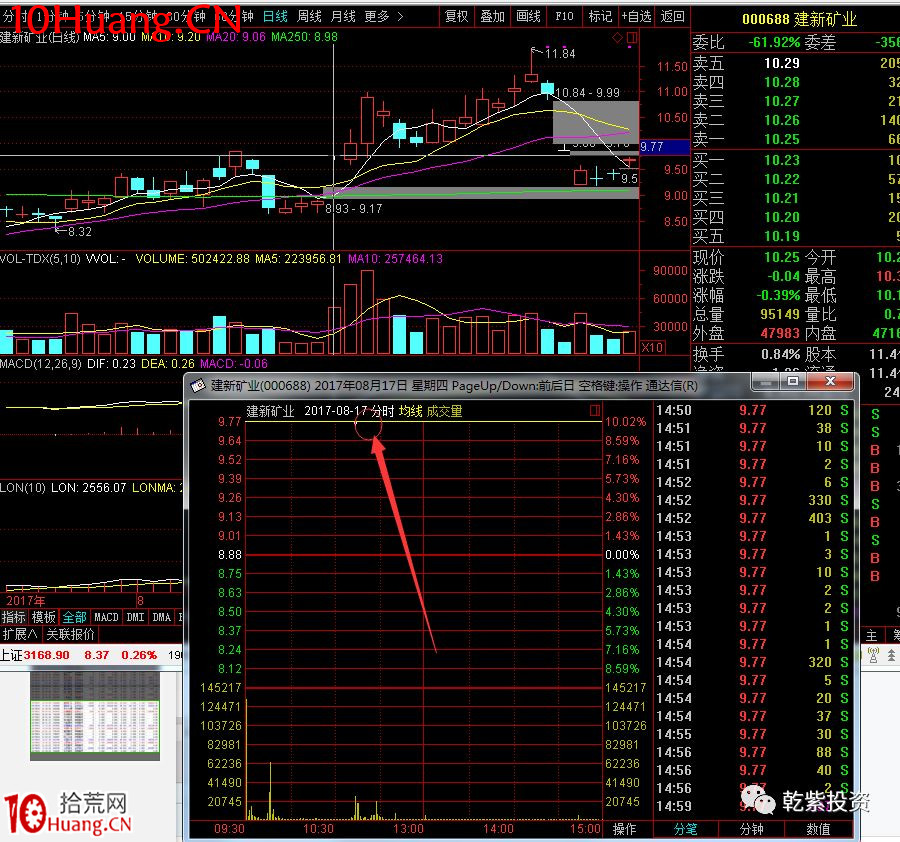Switch main chart to 周线 period
900x842 pixels.
click(309, 17)
